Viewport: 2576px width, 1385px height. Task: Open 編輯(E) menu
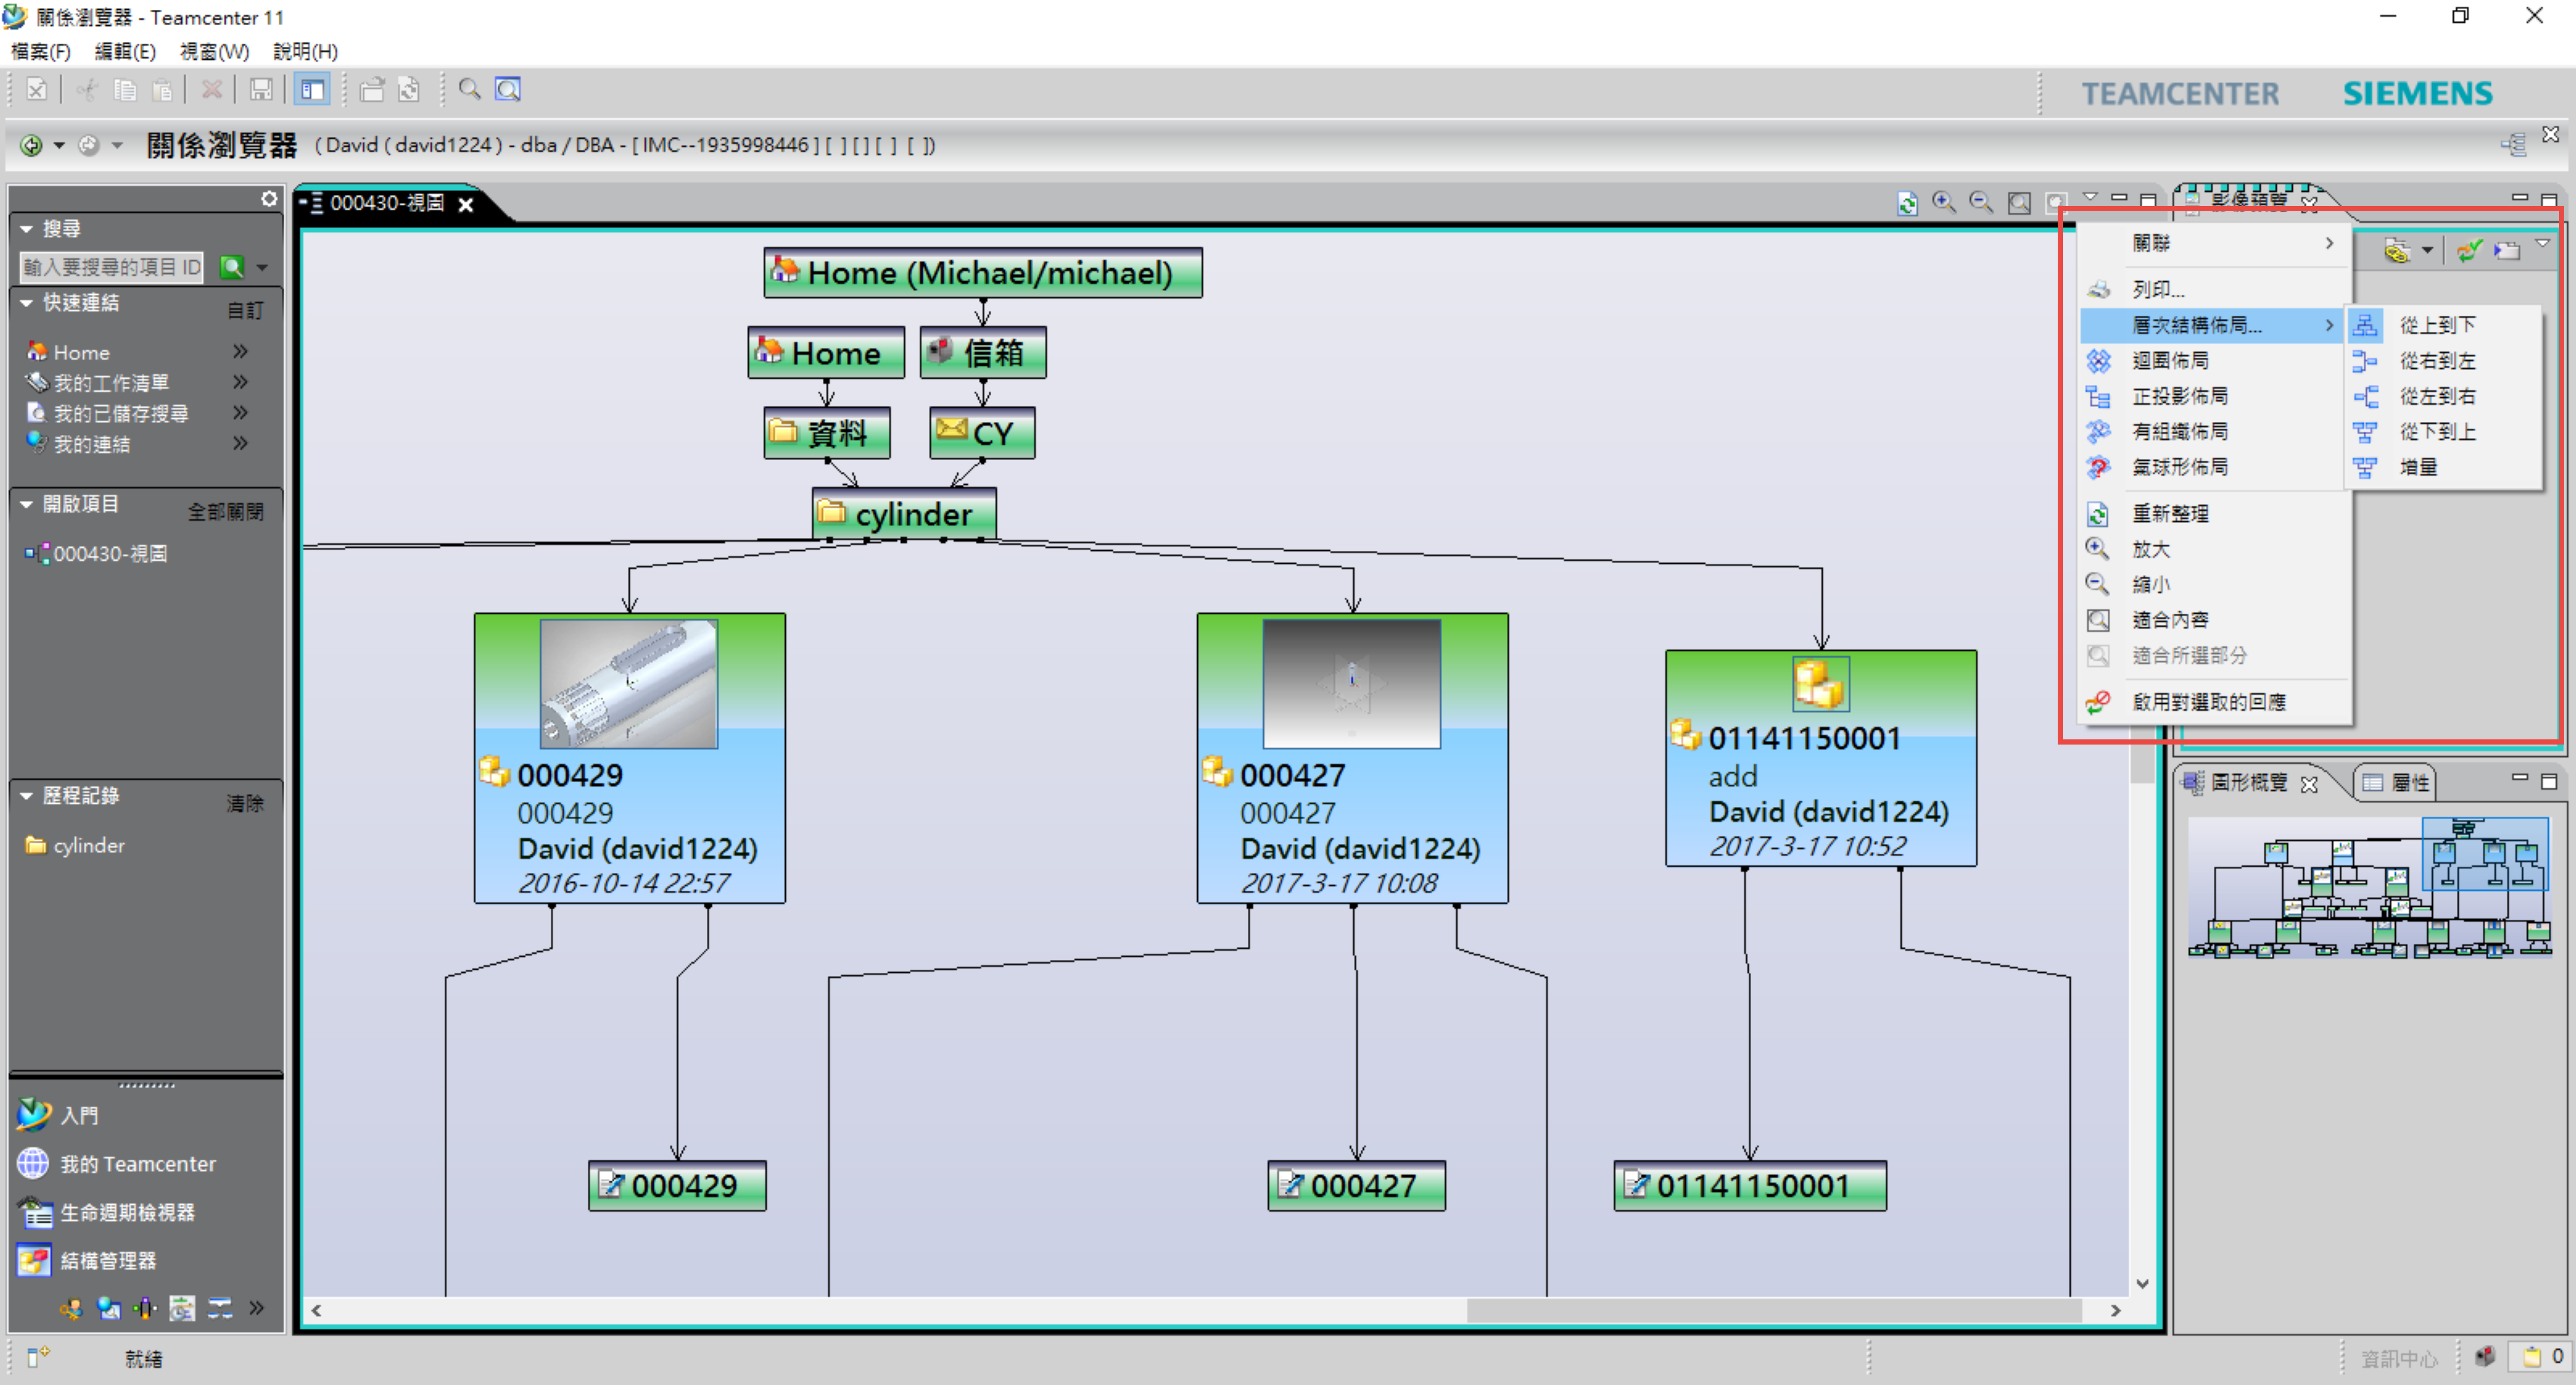(x=125, y=51)
